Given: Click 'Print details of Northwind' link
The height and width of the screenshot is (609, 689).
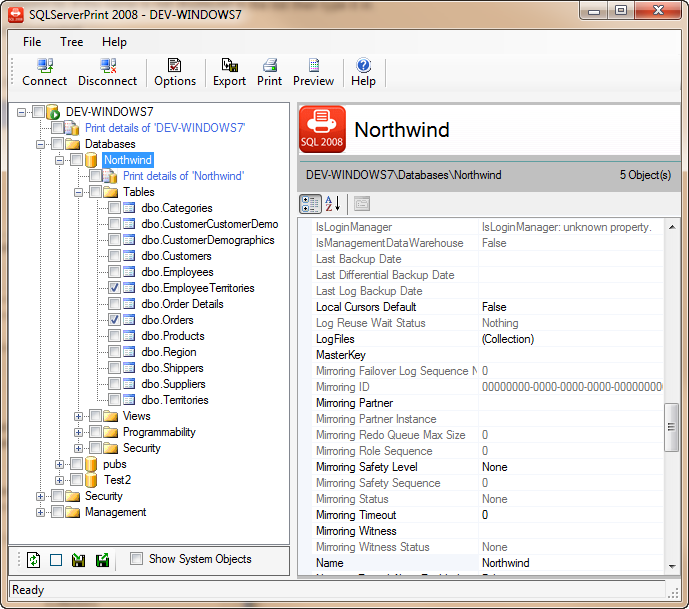Looking at the screenshot, I should point(183,176).
